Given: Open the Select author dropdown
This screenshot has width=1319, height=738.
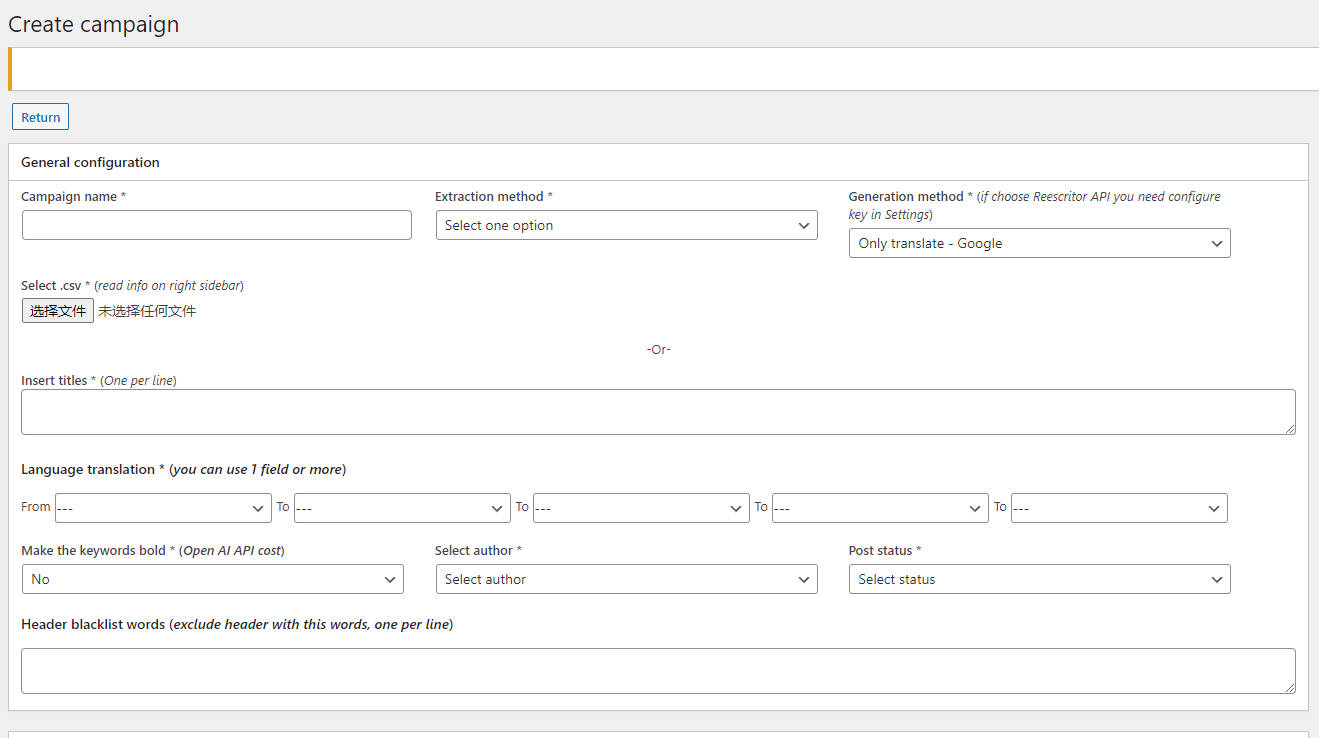Looking at the screenshot, I should coord(626,579).
